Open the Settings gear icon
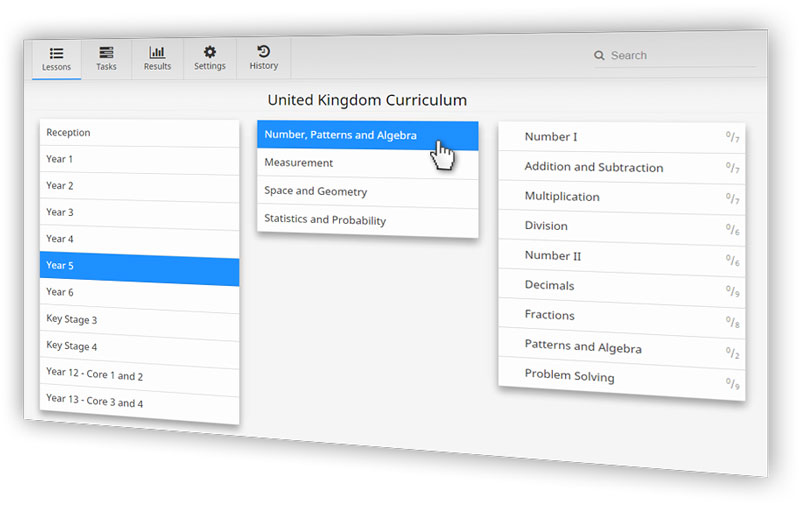 (x=210, y=52)
